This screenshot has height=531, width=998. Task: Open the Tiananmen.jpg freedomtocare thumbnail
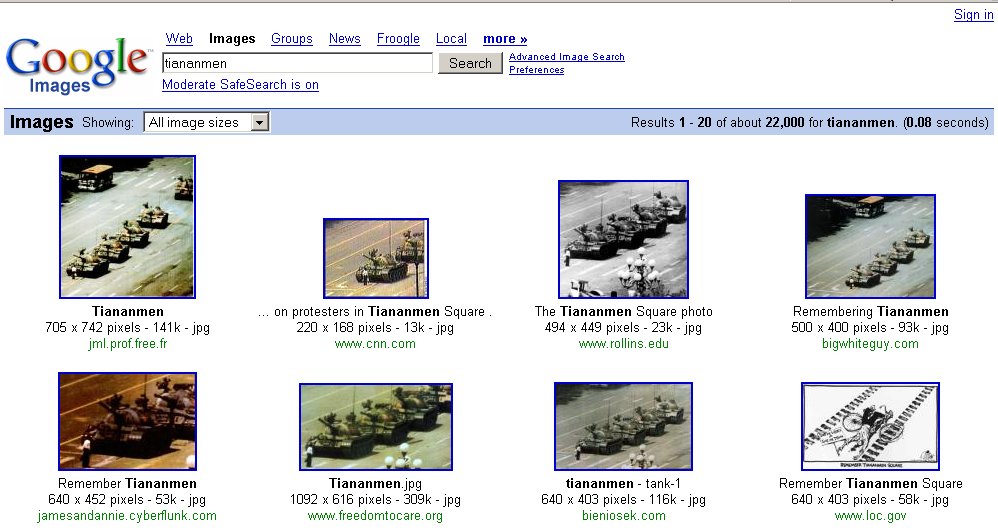point(376,427)
